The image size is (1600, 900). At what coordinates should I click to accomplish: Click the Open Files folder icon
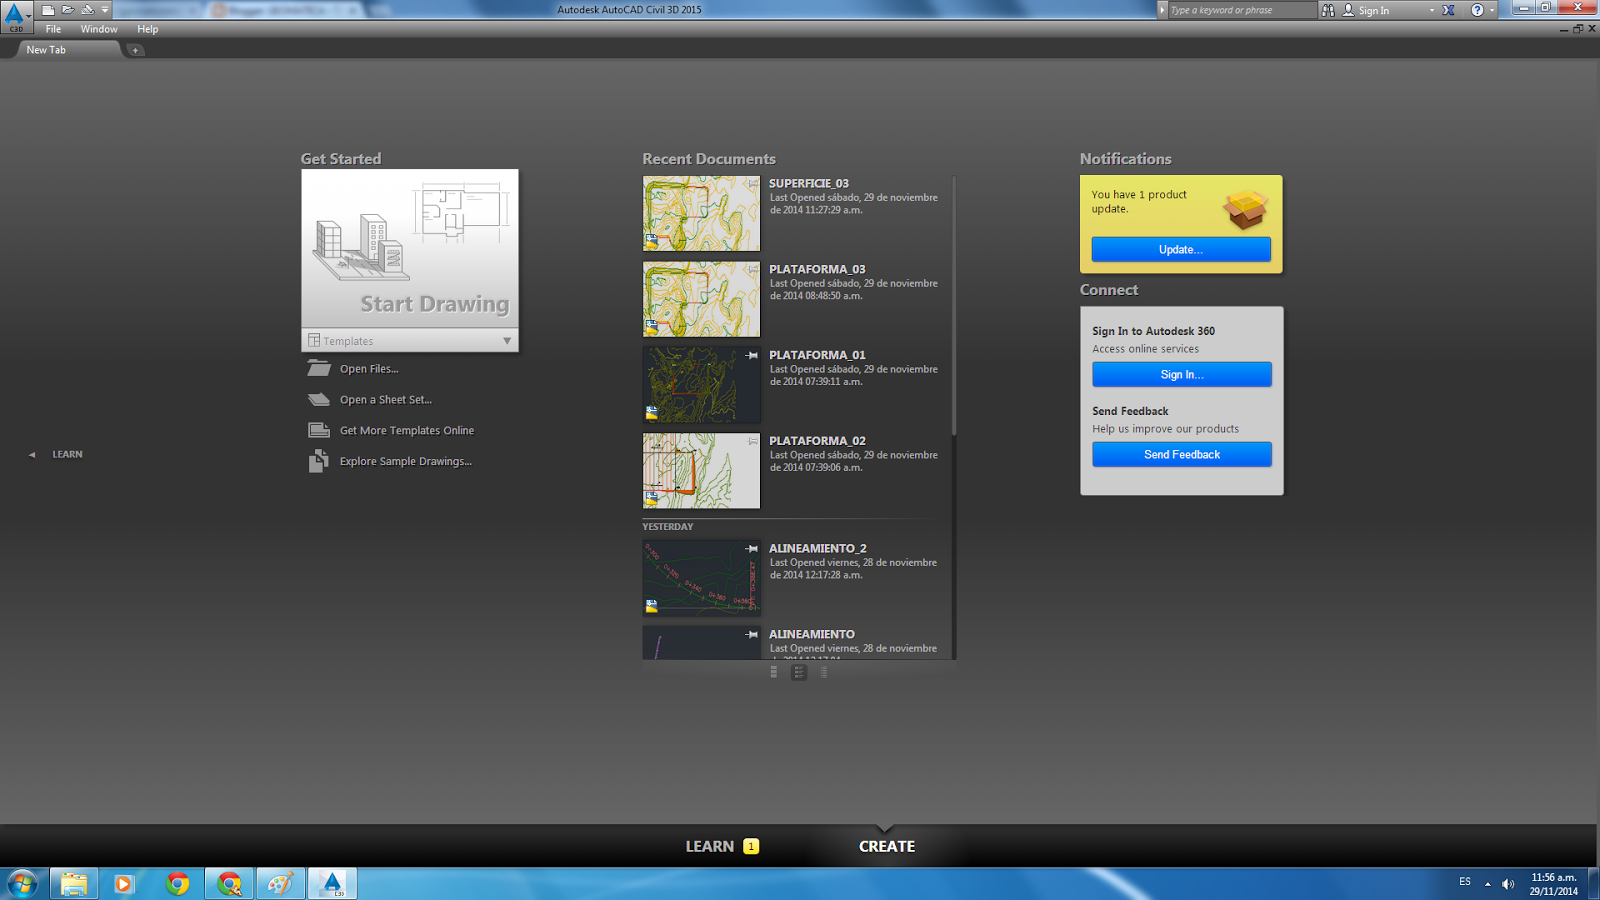click(319, 369)
